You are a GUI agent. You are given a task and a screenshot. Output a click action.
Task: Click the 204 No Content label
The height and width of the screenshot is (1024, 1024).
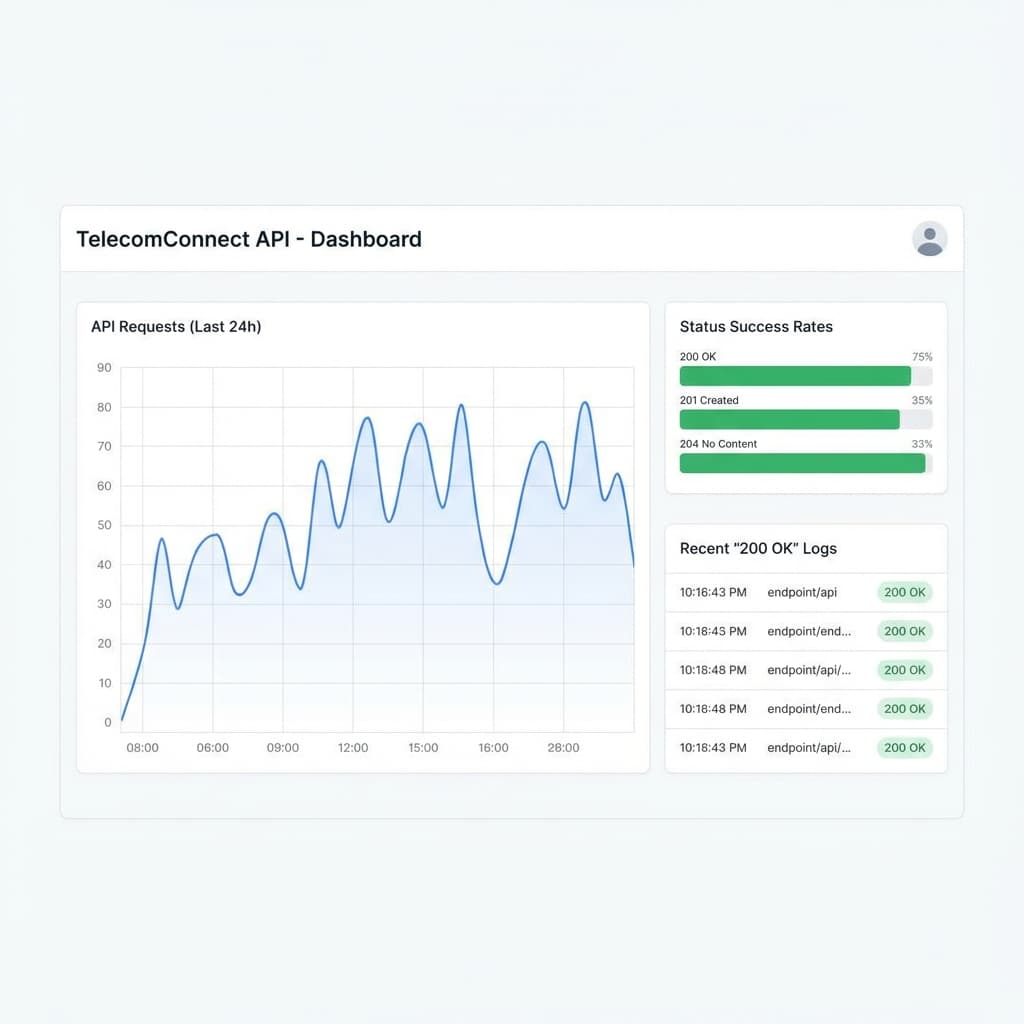coord(718,444)
